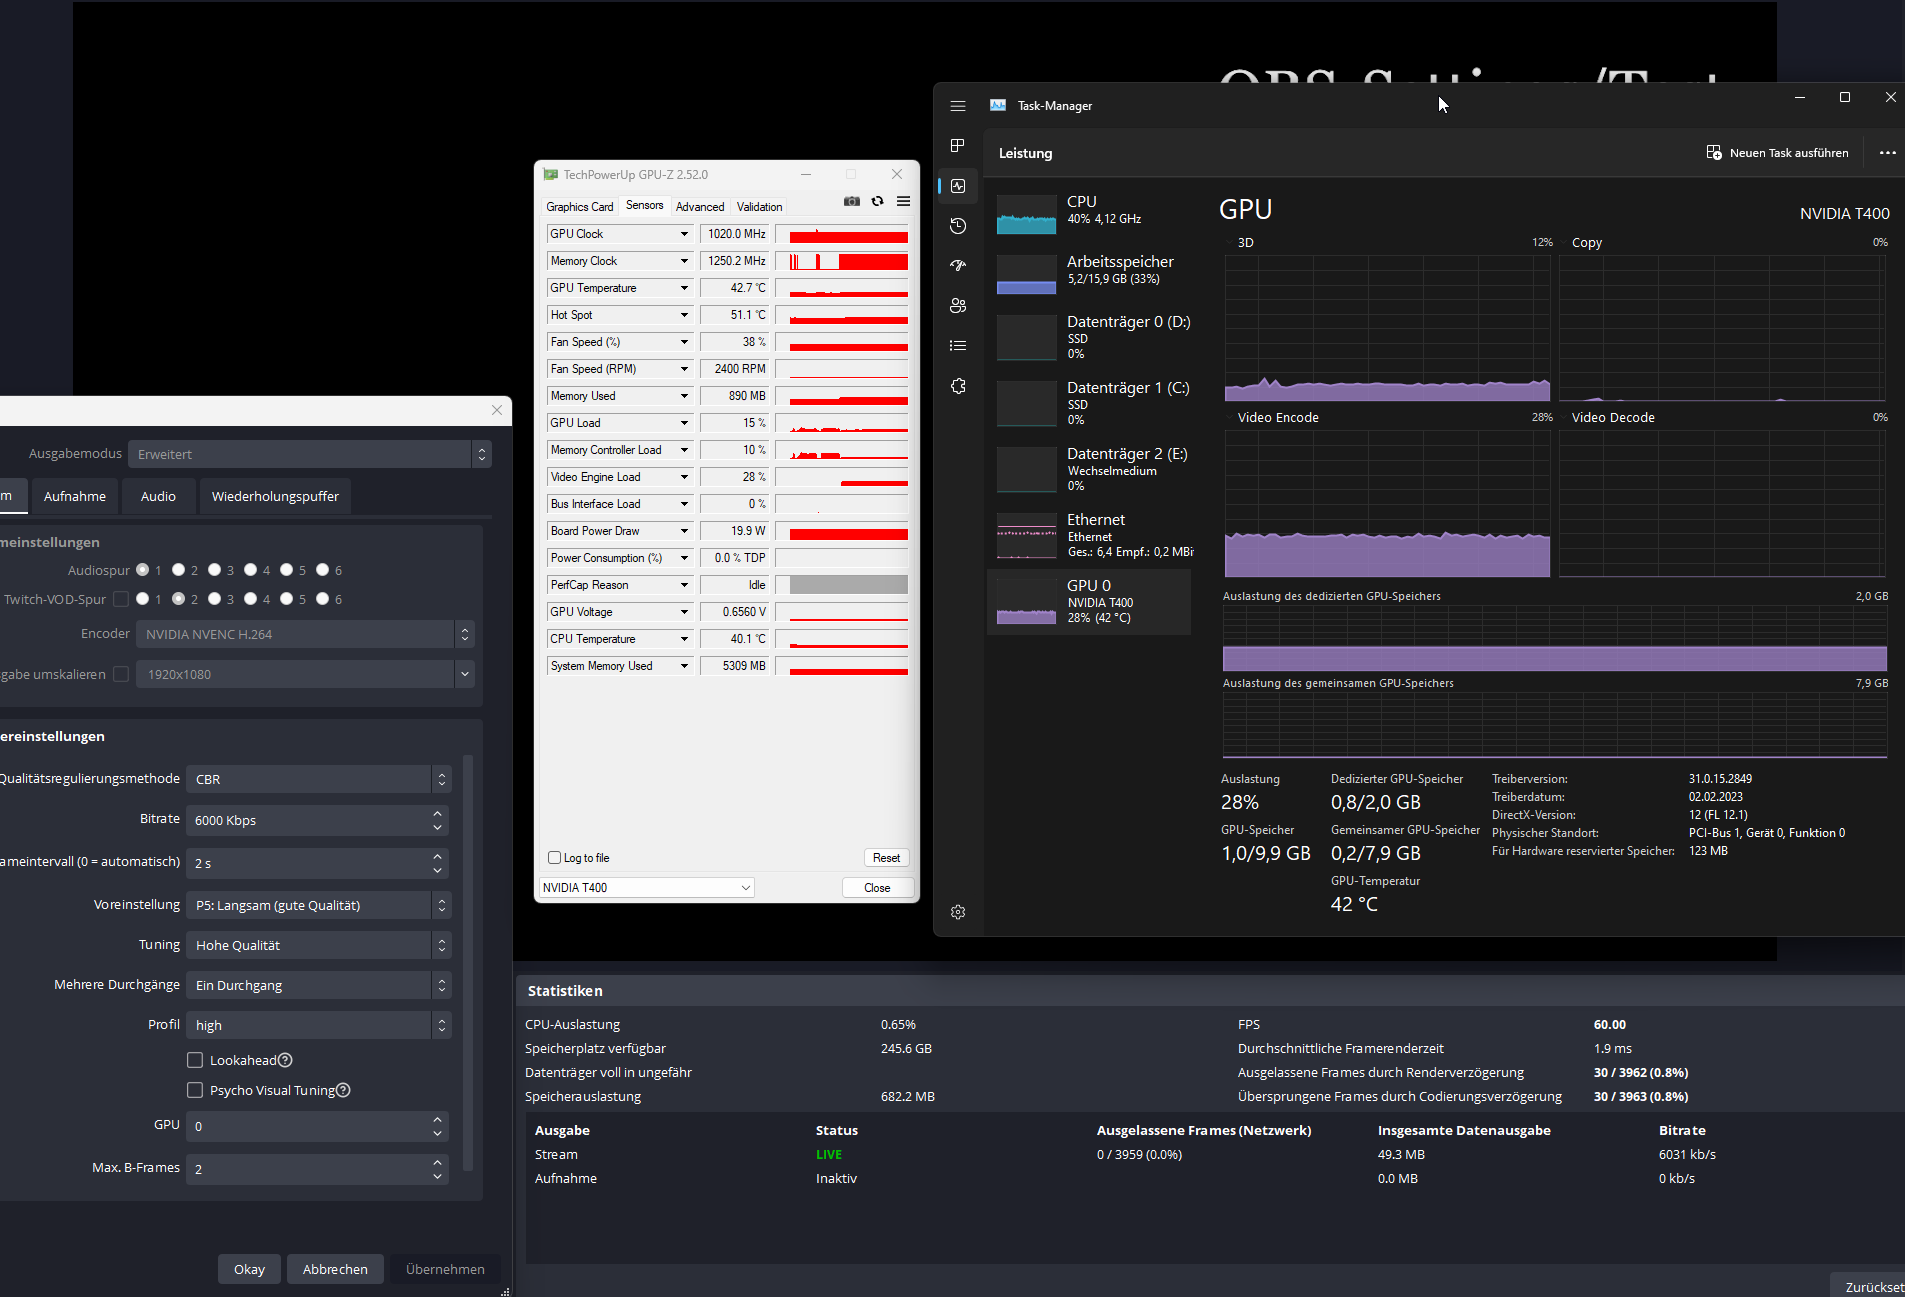Image resolution: width=1905 pixels, height=1297 pixels.
Task: Open the Voreinstellung preset dropdown
Action: 319,905
